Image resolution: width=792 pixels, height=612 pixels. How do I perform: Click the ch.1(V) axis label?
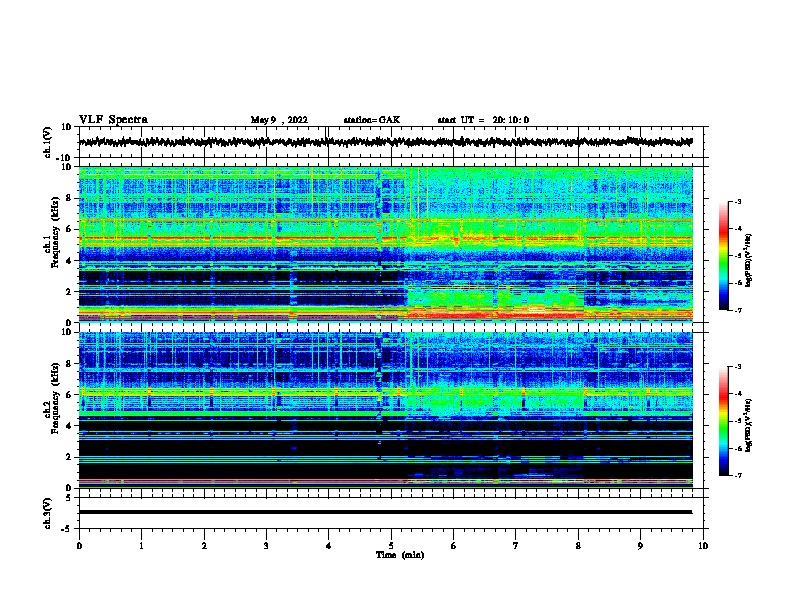pos(48,142)
